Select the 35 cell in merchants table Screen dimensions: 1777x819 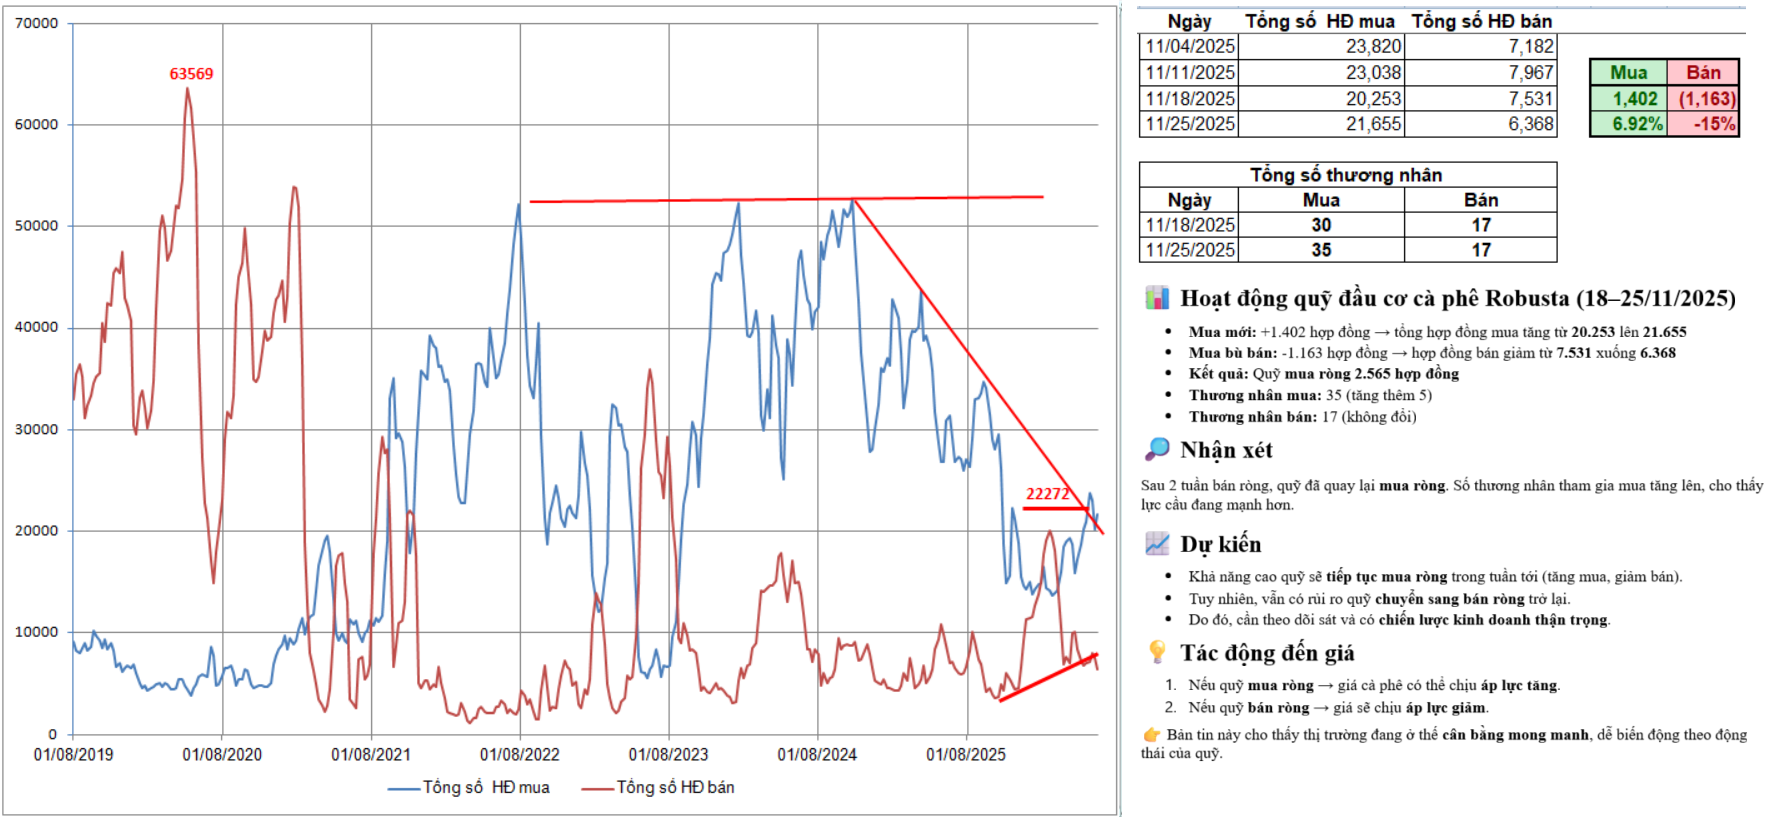tap(1321, 250)
